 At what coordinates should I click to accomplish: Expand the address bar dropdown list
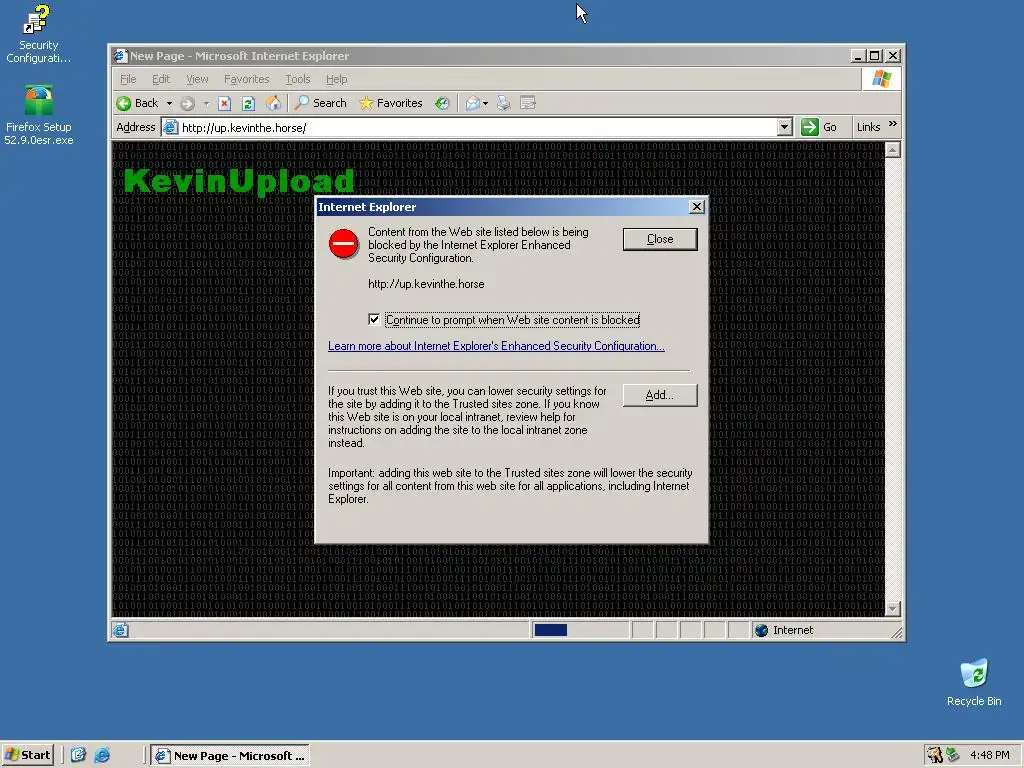(785, 127)
